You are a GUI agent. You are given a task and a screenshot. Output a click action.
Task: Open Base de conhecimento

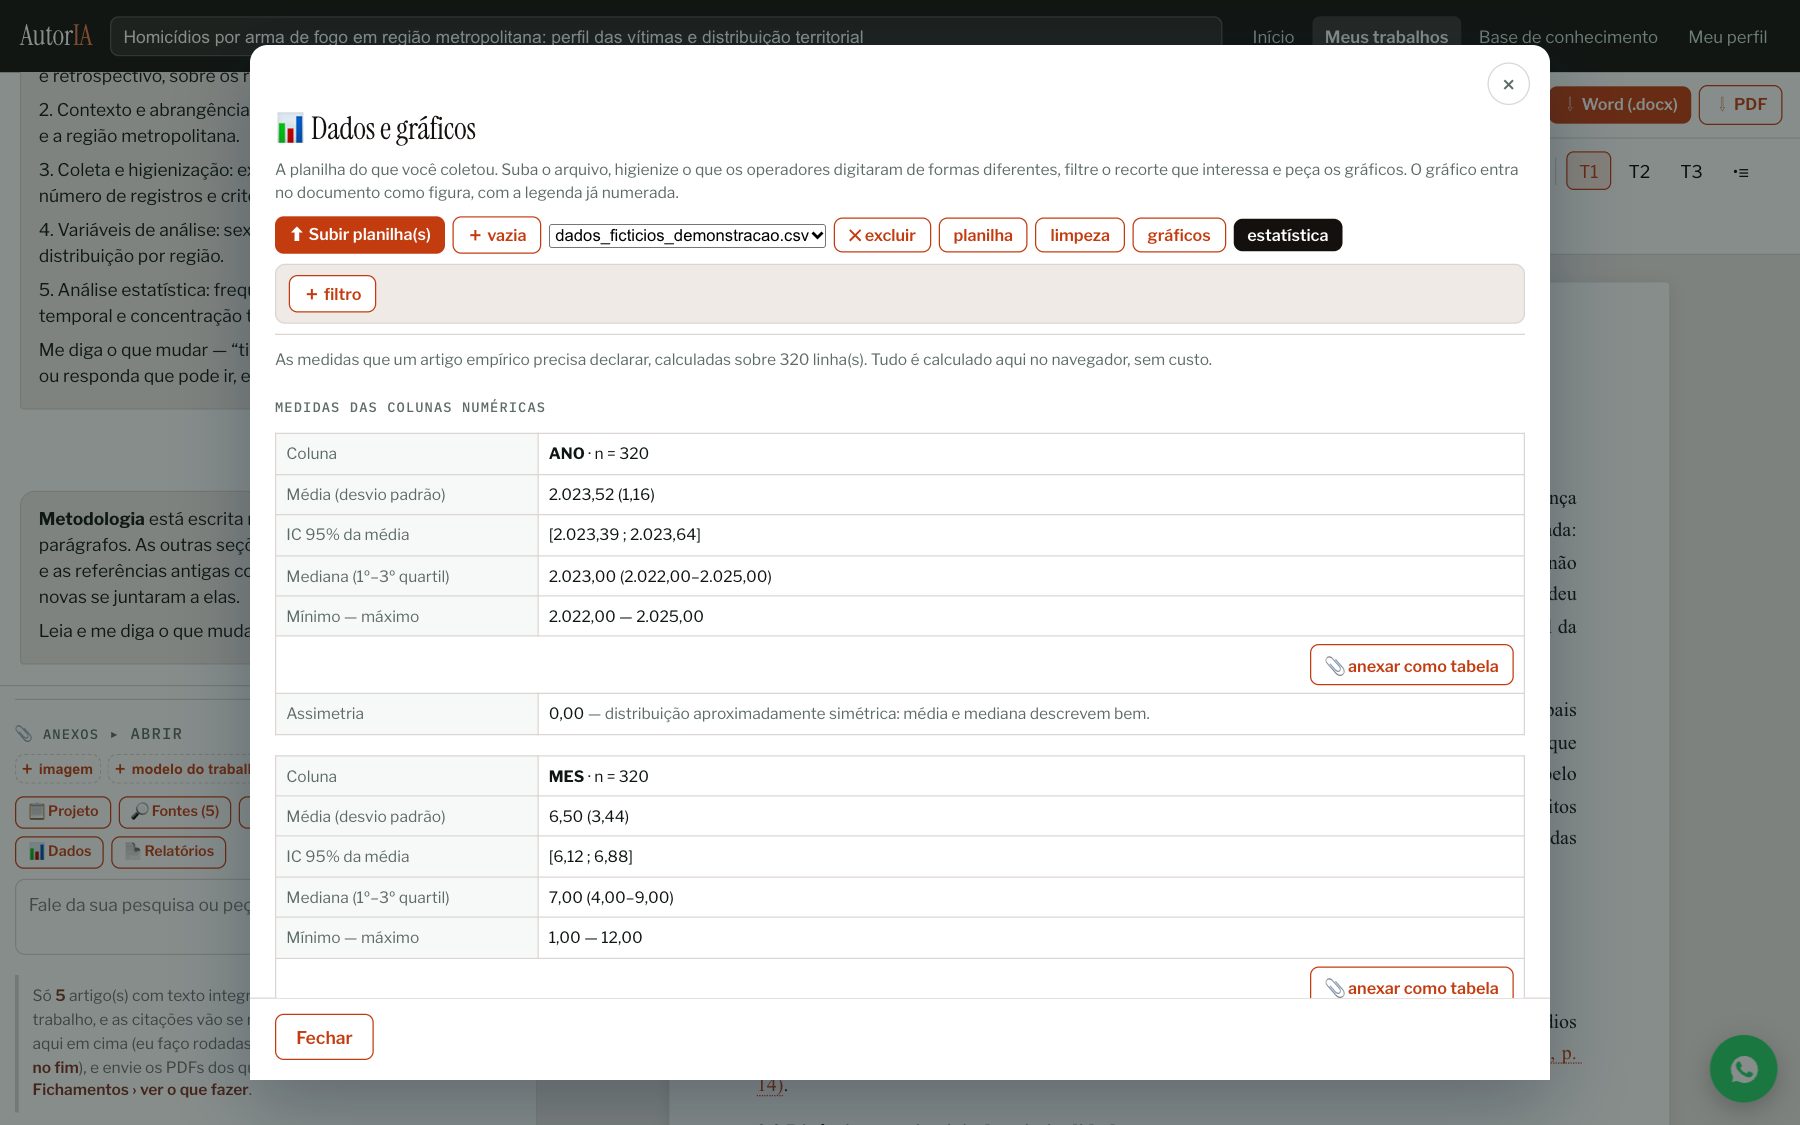point(1568,37)
